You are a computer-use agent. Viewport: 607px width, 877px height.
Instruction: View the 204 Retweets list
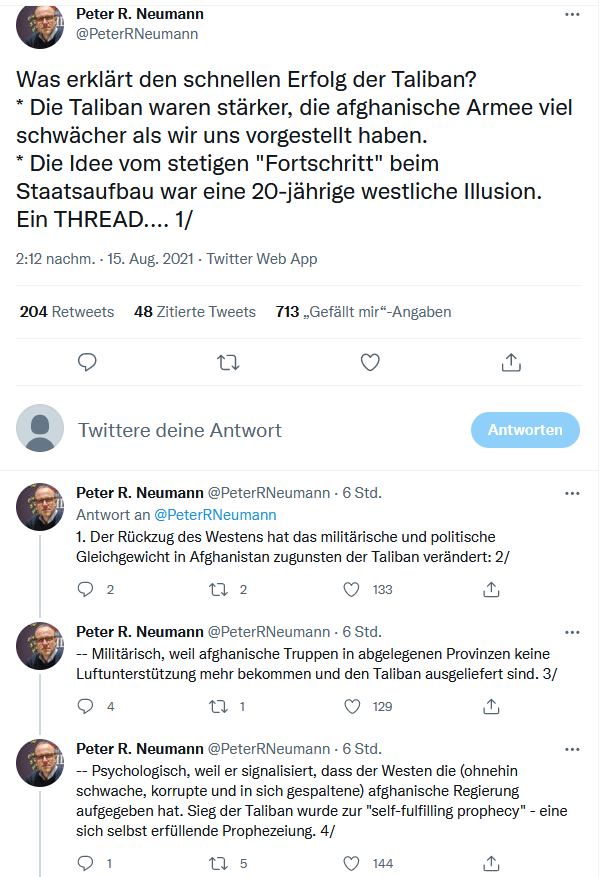coord(66,312)
